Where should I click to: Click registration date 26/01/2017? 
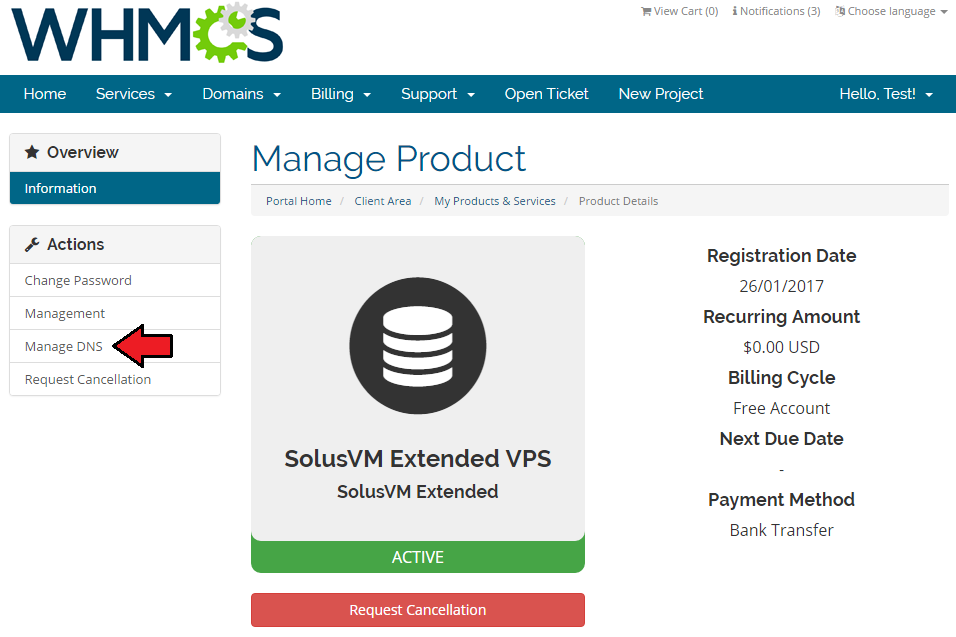781,286
